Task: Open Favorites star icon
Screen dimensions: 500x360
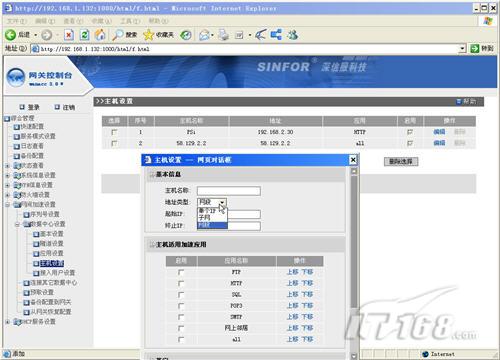Action: click(x=148, y=35)
